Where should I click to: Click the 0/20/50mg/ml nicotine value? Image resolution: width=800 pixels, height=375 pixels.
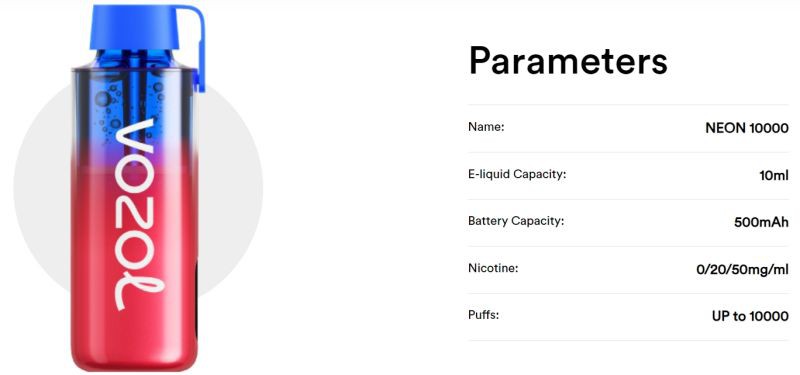(x=742, y=270)
